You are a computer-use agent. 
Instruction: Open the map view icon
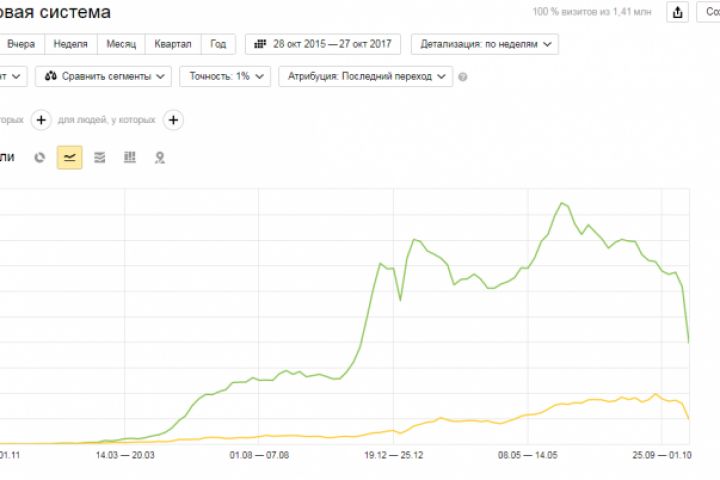click(x=160, y=158)
